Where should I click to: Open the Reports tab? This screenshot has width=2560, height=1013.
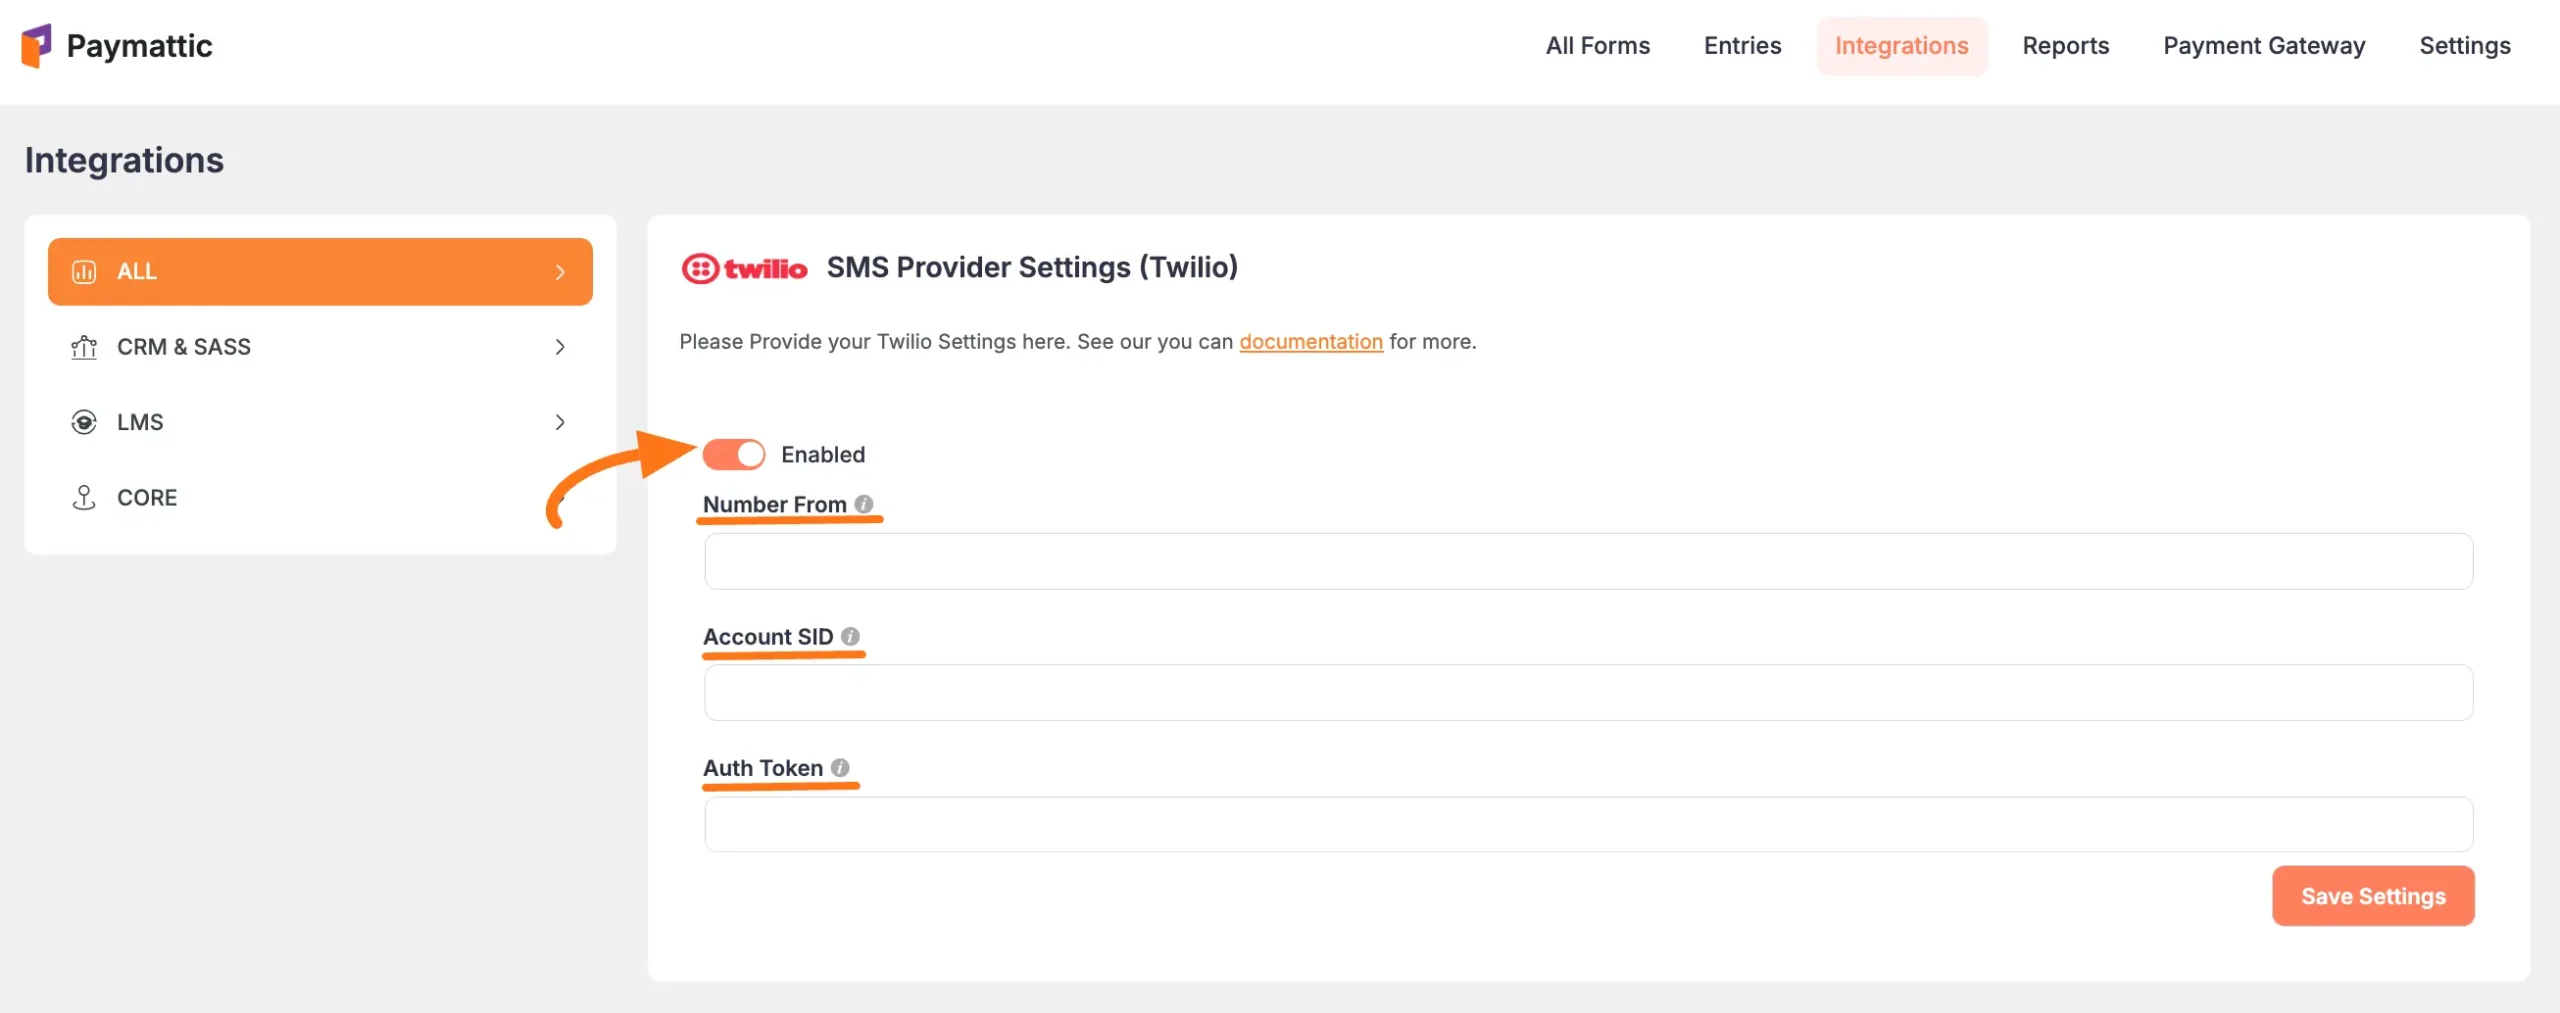2065,46
